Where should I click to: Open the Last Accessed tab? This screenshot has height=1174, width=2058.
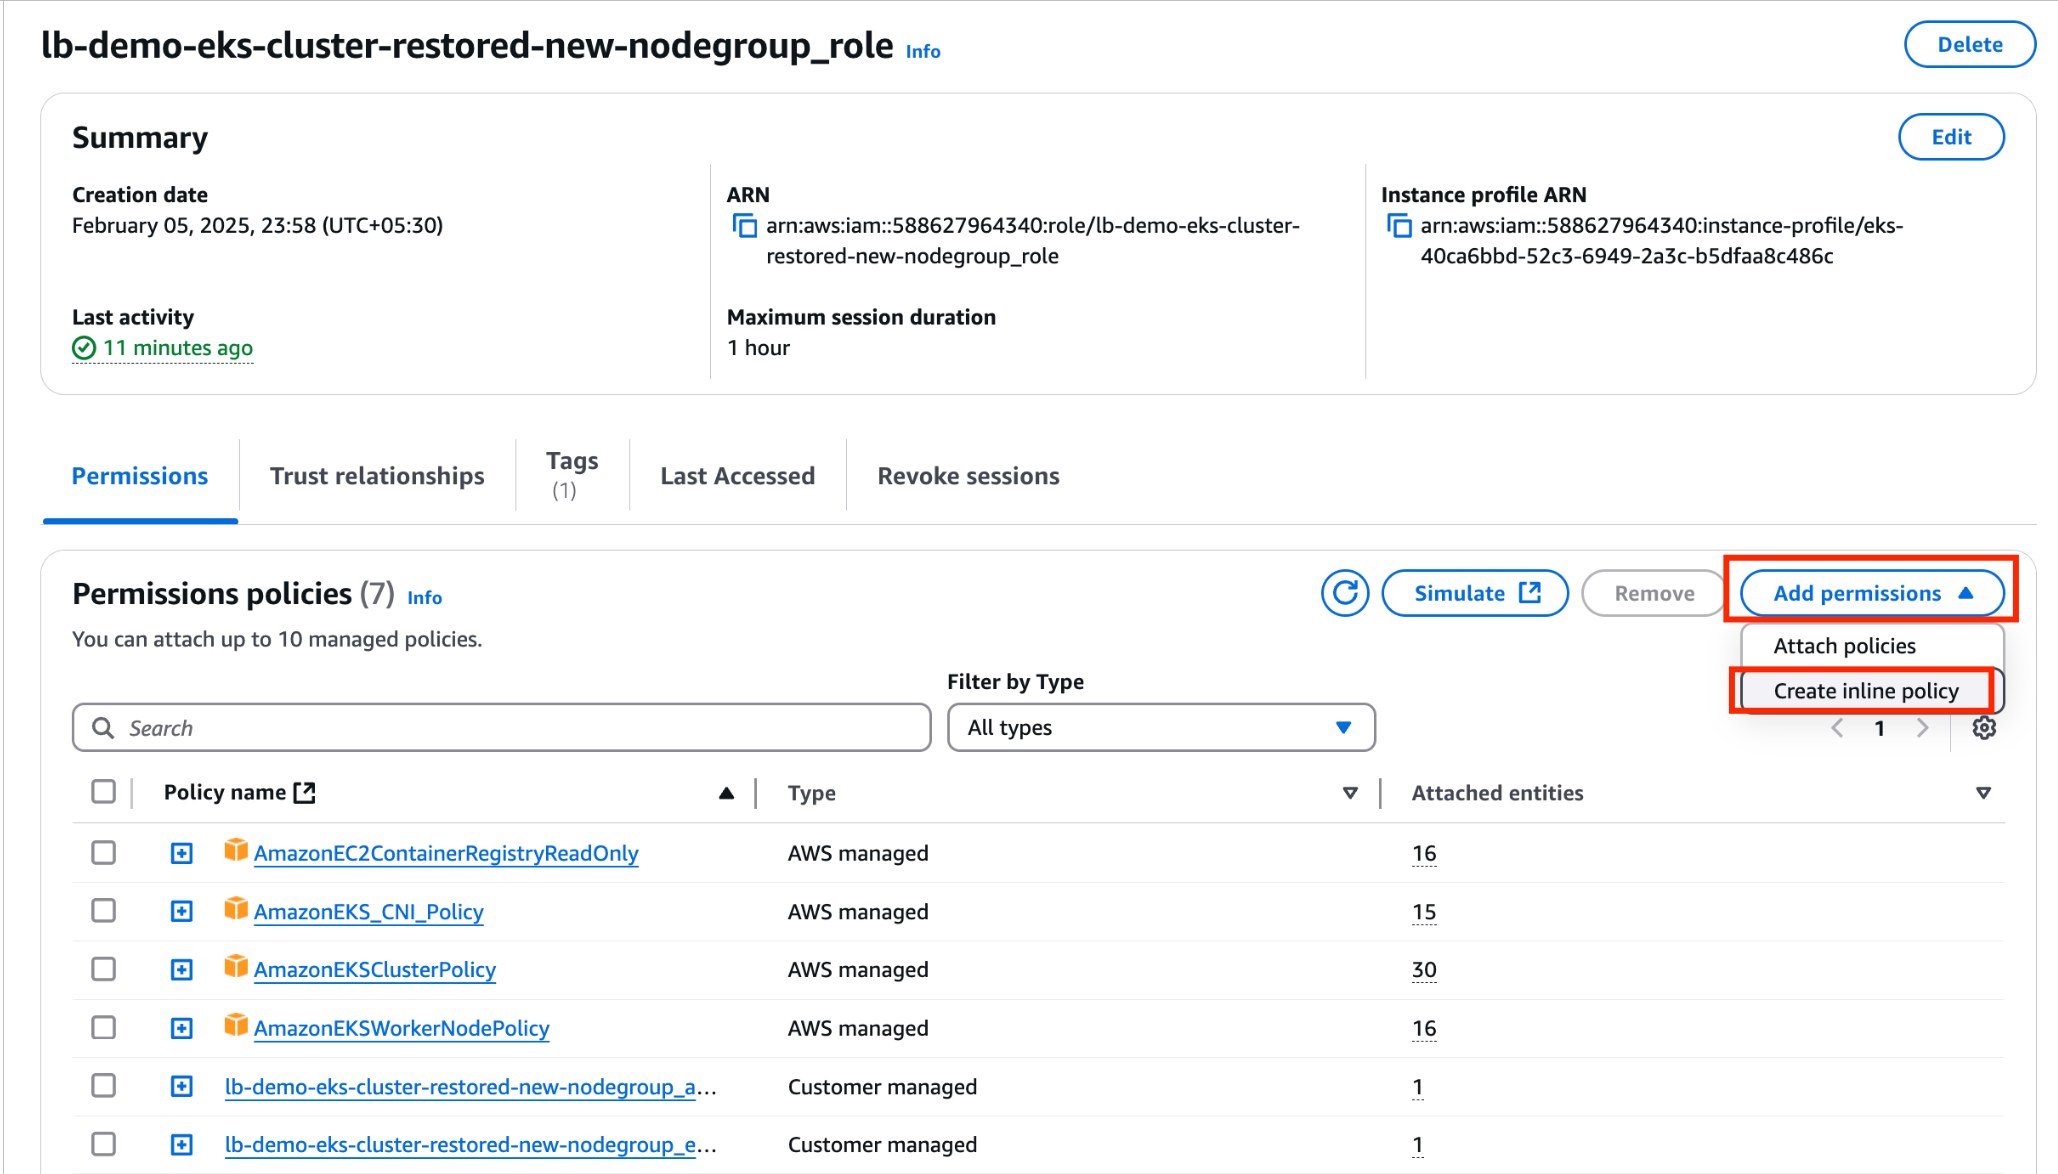point(738,476)
